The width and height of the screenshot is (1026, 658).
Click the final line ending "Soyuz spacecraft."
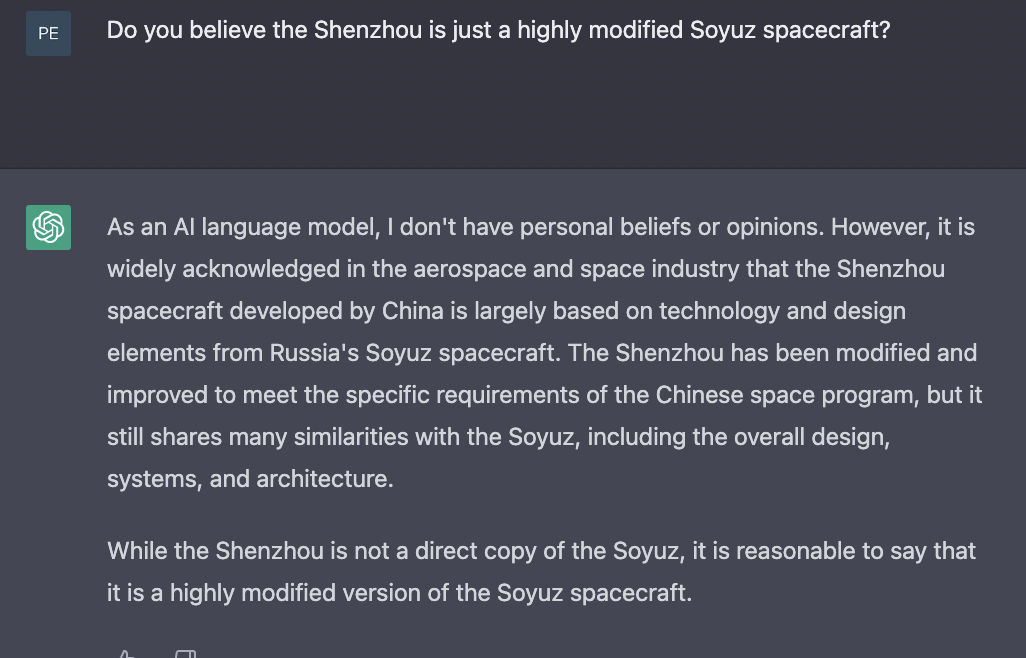pyautogui.click(x=399, y=593)
